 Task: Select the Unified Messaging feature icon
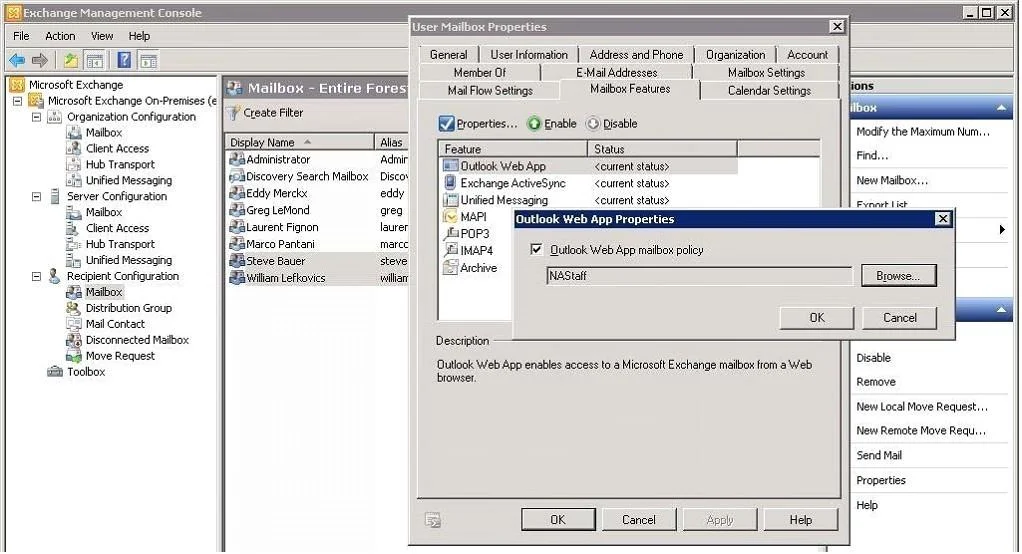[x=450, y=199]
